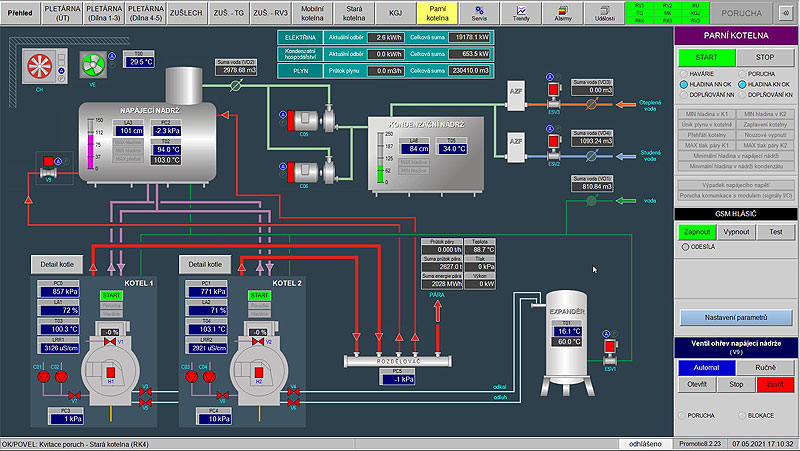The image size is (800, 451).
Task: Click the green START status on Kotel 1
Action: point(111,295)
